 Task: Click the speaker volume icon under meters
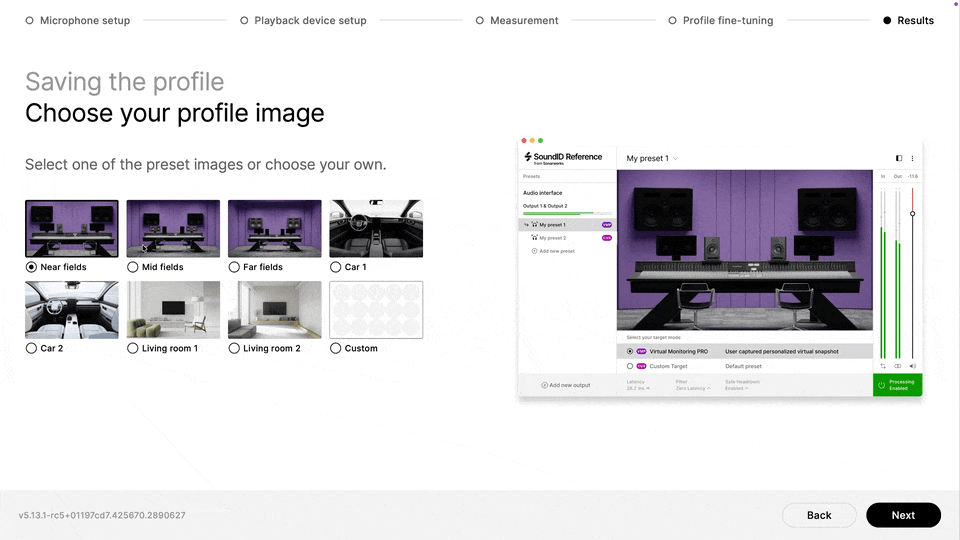coord(912,366)
